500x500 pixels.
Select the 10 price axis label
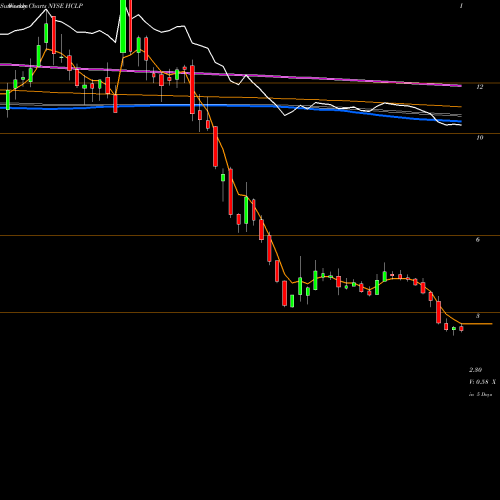(479, 138)
